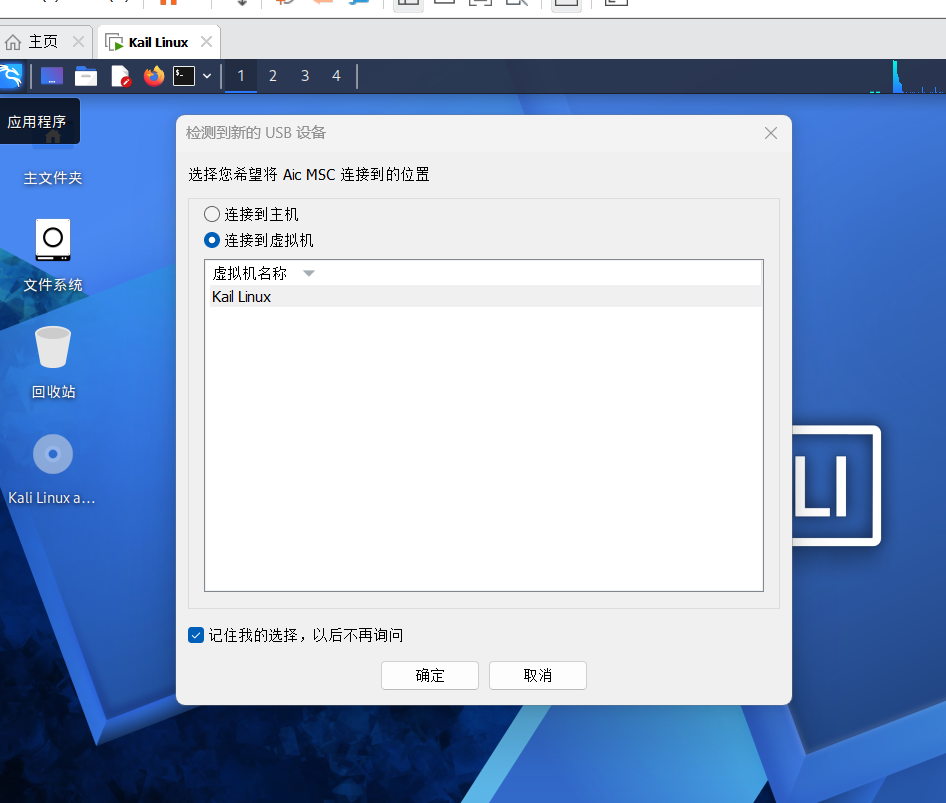Open the file manager in Kali panel
Viewport: 946px width, 803px height.
(x=86, y=76)
